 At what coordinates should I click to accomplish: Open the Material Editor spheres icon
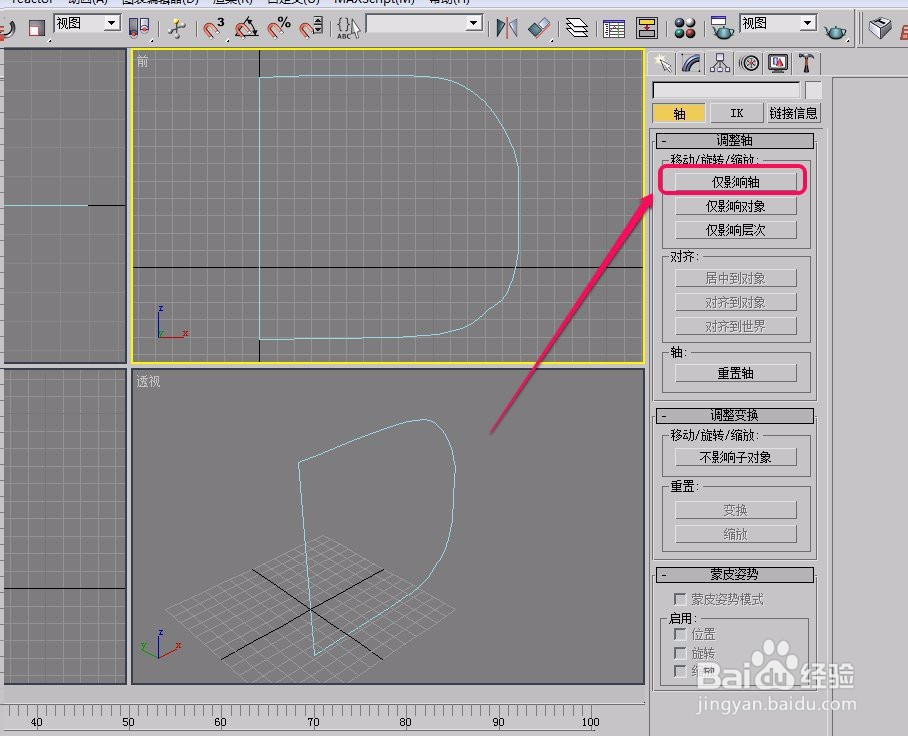pyautogui.click(x=684, y=27)
